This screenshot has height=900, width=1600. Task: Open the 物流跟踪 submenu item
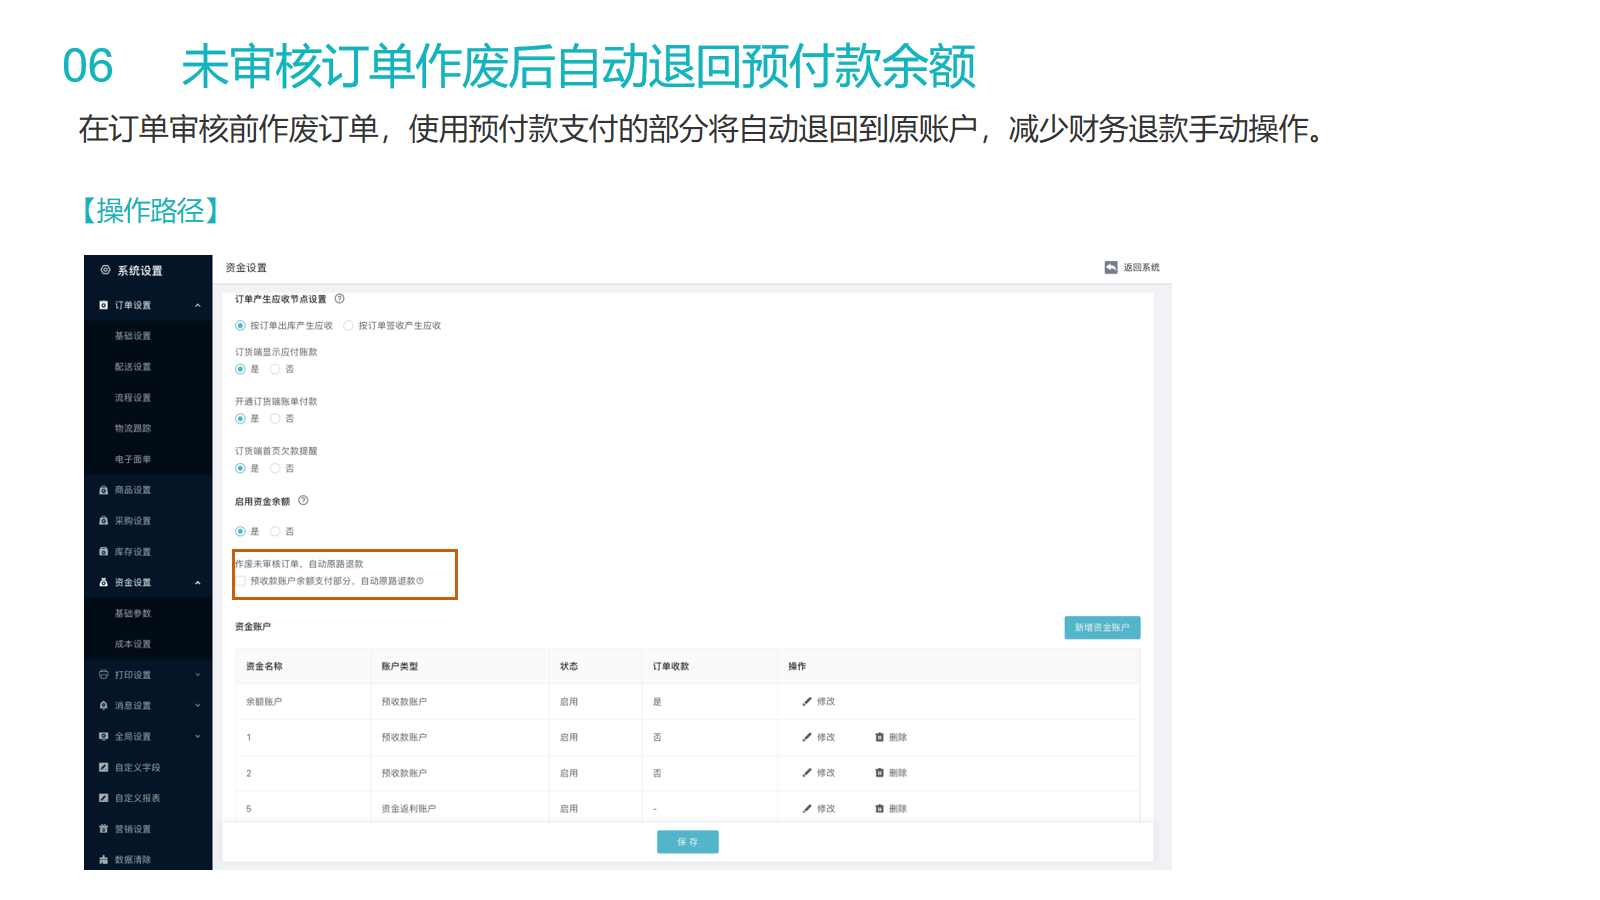point(133,428)
